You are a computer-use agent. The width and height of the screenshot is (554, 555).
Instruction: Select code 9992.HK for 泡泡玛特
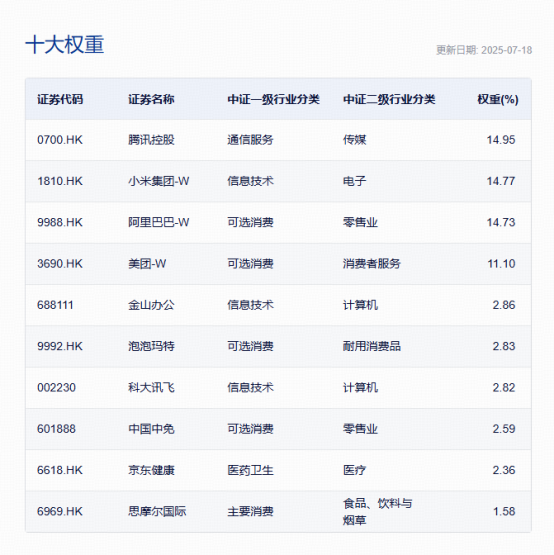60,346
